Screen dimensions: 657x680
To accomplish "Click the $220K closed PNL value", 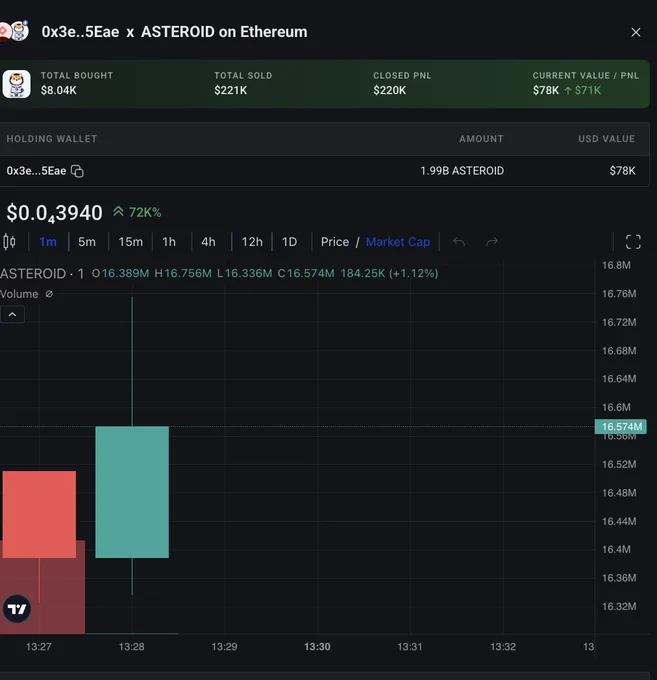I will [x=389, y=90].
